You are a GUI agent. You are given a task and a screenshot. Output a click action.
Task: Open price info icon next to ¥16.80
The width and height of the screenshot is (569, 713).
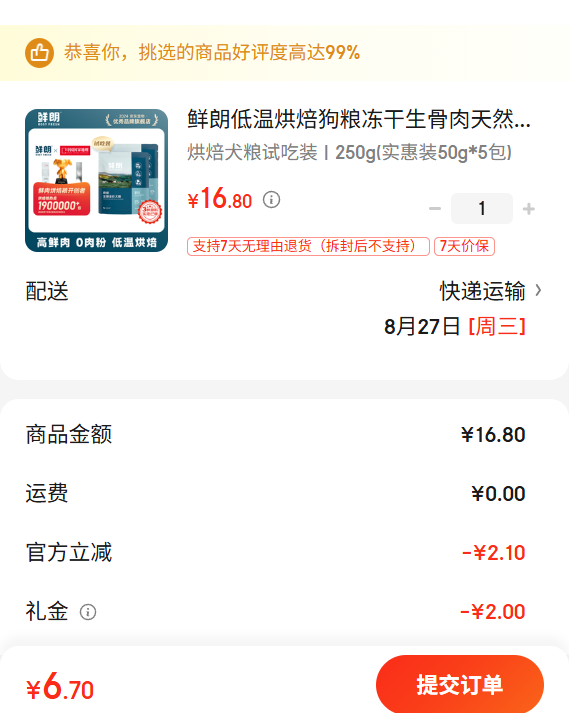tap(272, 200)
